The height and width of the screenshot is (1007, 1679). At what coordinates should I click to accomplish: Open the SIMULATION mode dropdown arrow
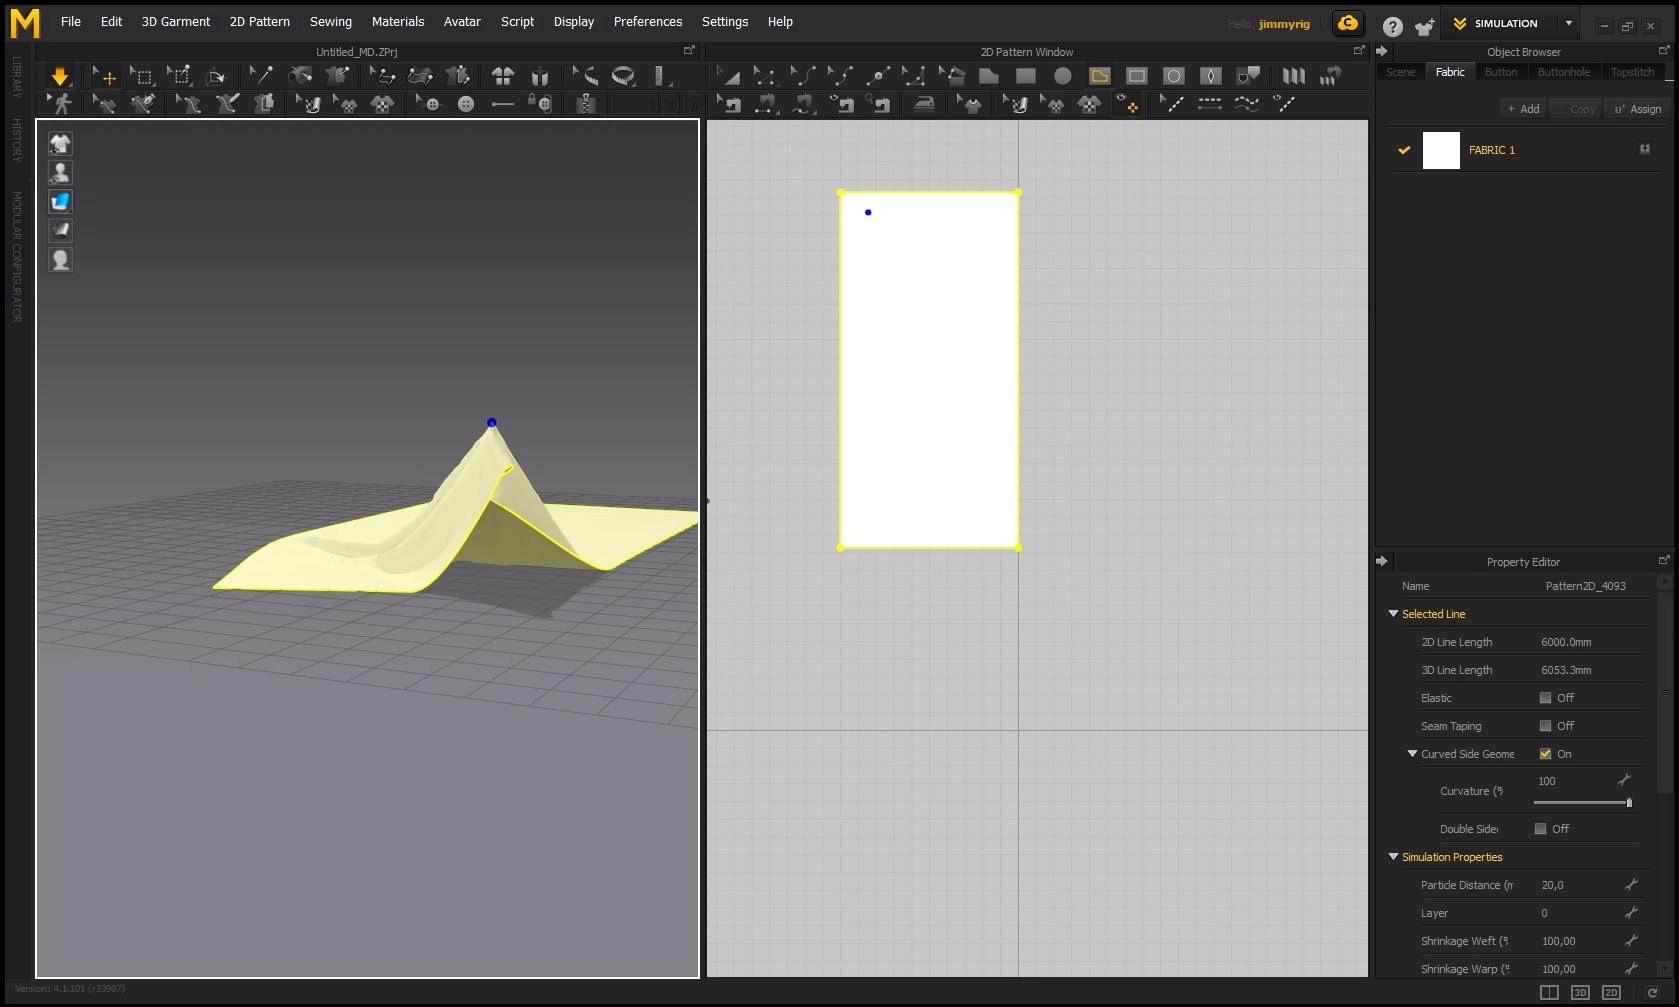(1568, 23)
